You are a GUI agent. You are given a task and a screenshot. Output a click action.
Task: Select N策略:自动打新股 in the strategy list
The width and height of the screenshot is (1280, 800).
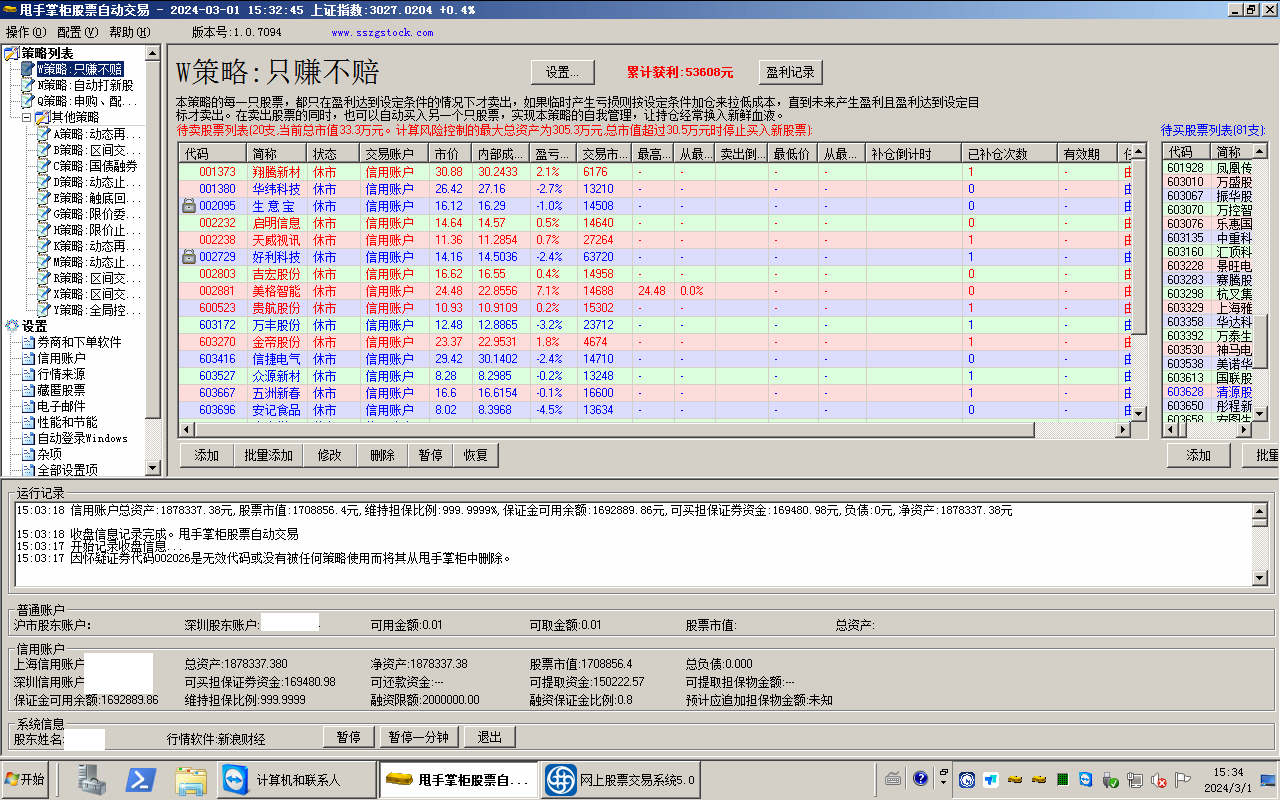[85, 85]
